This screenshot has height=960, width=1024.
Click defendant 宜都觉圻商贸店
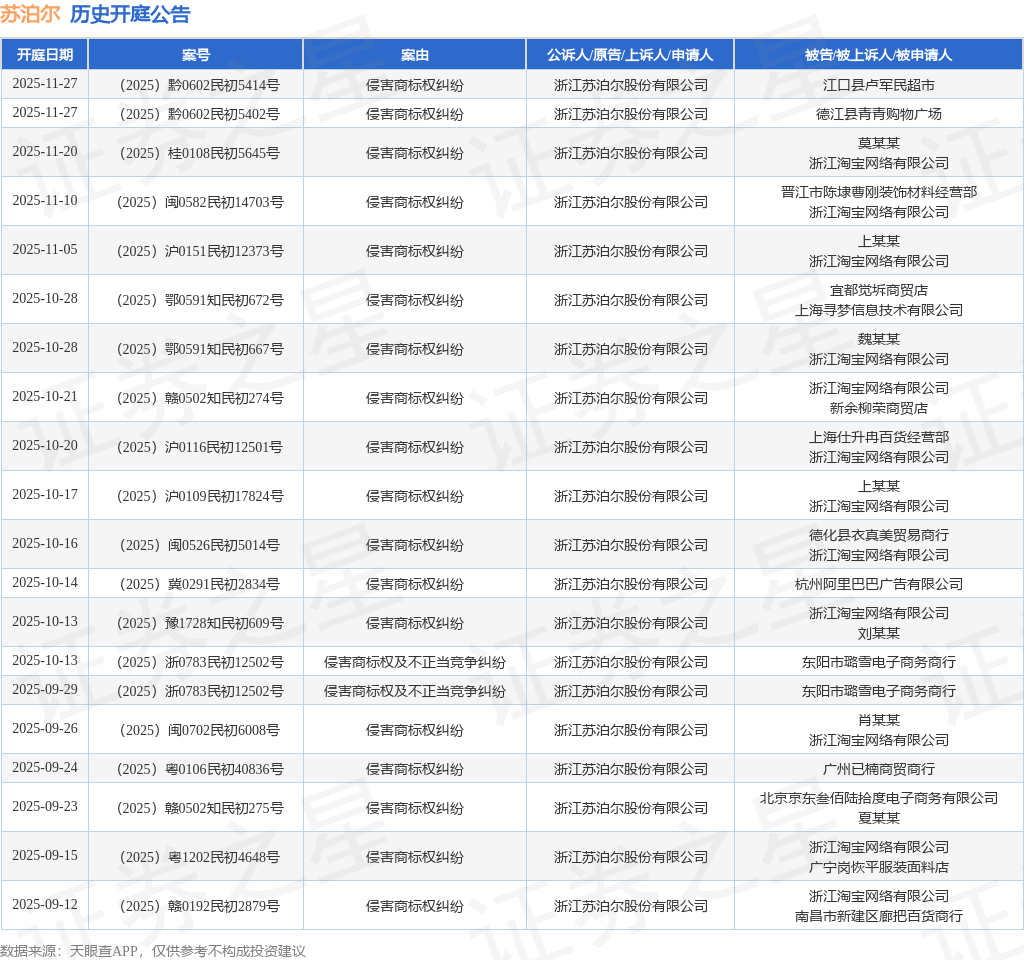coord(878,290)
